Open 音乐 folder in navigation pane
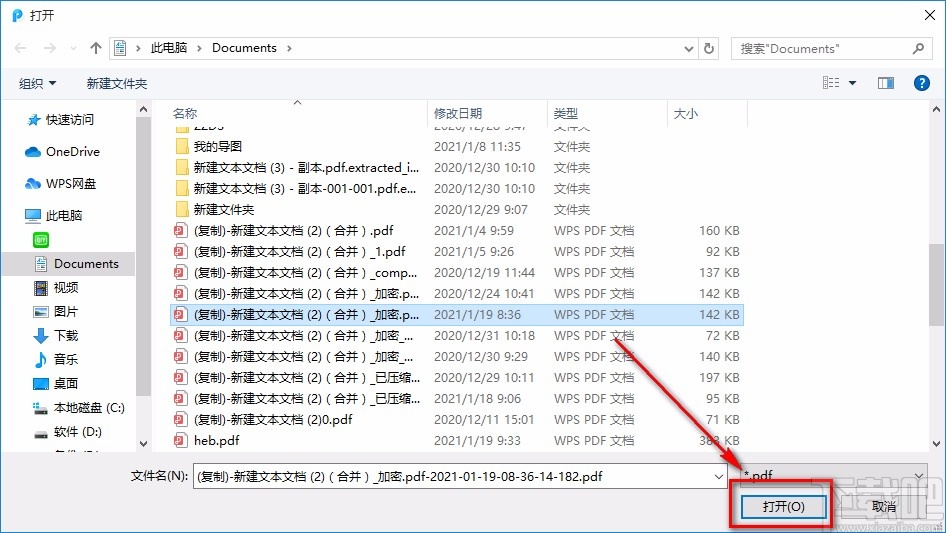 56,360
